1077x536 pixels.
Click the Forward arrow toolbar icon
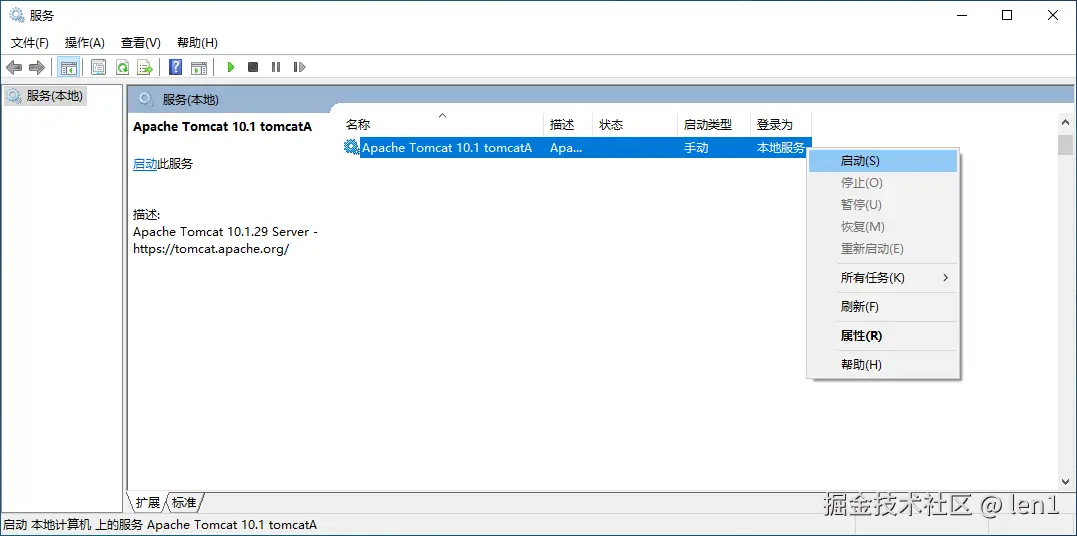click(37, 67)
